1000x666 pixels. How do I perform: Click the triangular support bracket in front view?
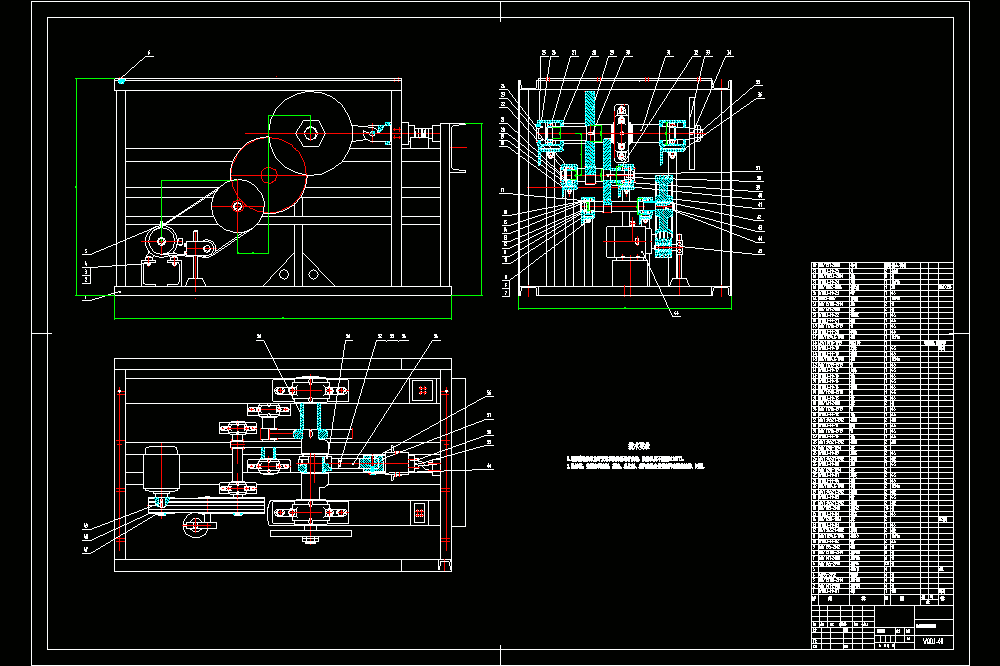coord(298,269)
